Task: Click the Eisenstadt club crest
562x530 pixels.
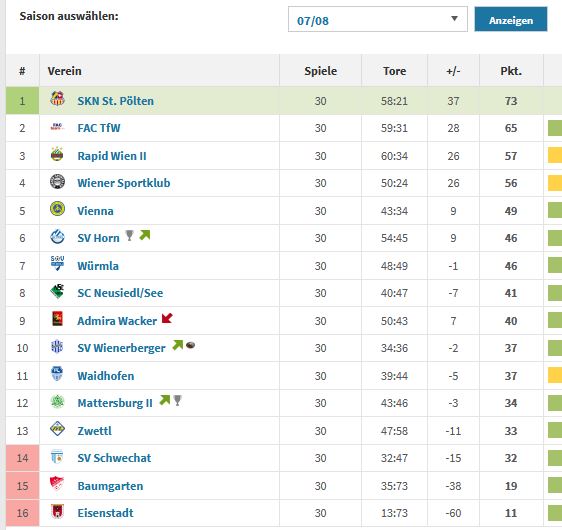Action: (x=57, y=511)
